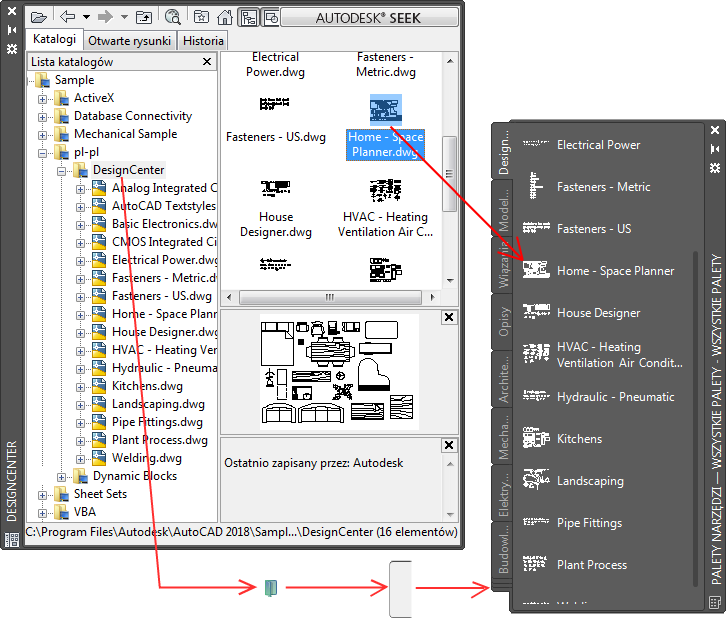The image size is (727, 628).
Task: Toggle DesignCenter auto-hide icon
Action: (x=12, y=30)
